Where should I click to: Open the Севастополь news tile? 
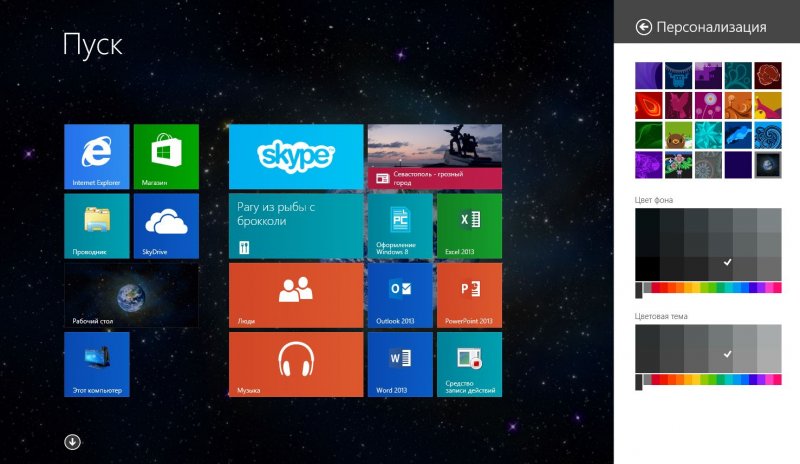435,157
